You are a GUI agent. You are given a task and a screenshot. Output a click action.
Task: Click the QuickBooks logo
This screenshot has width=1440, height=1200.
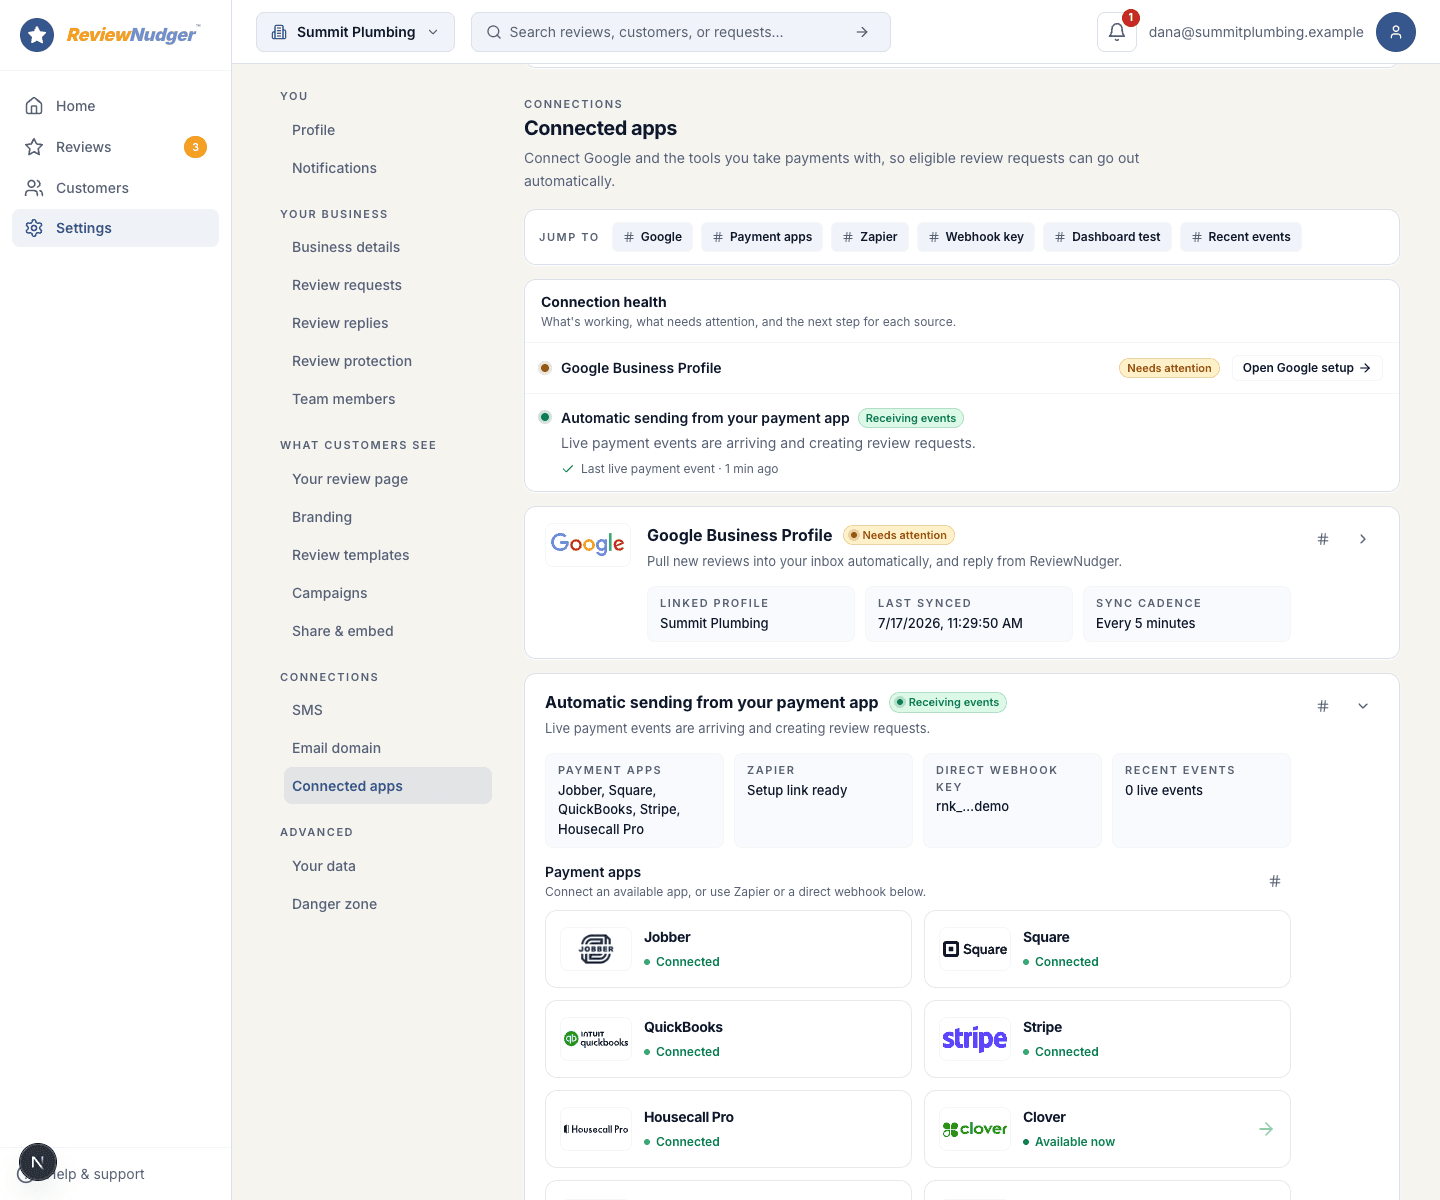pyautogui.click(x=596, y=1039)
